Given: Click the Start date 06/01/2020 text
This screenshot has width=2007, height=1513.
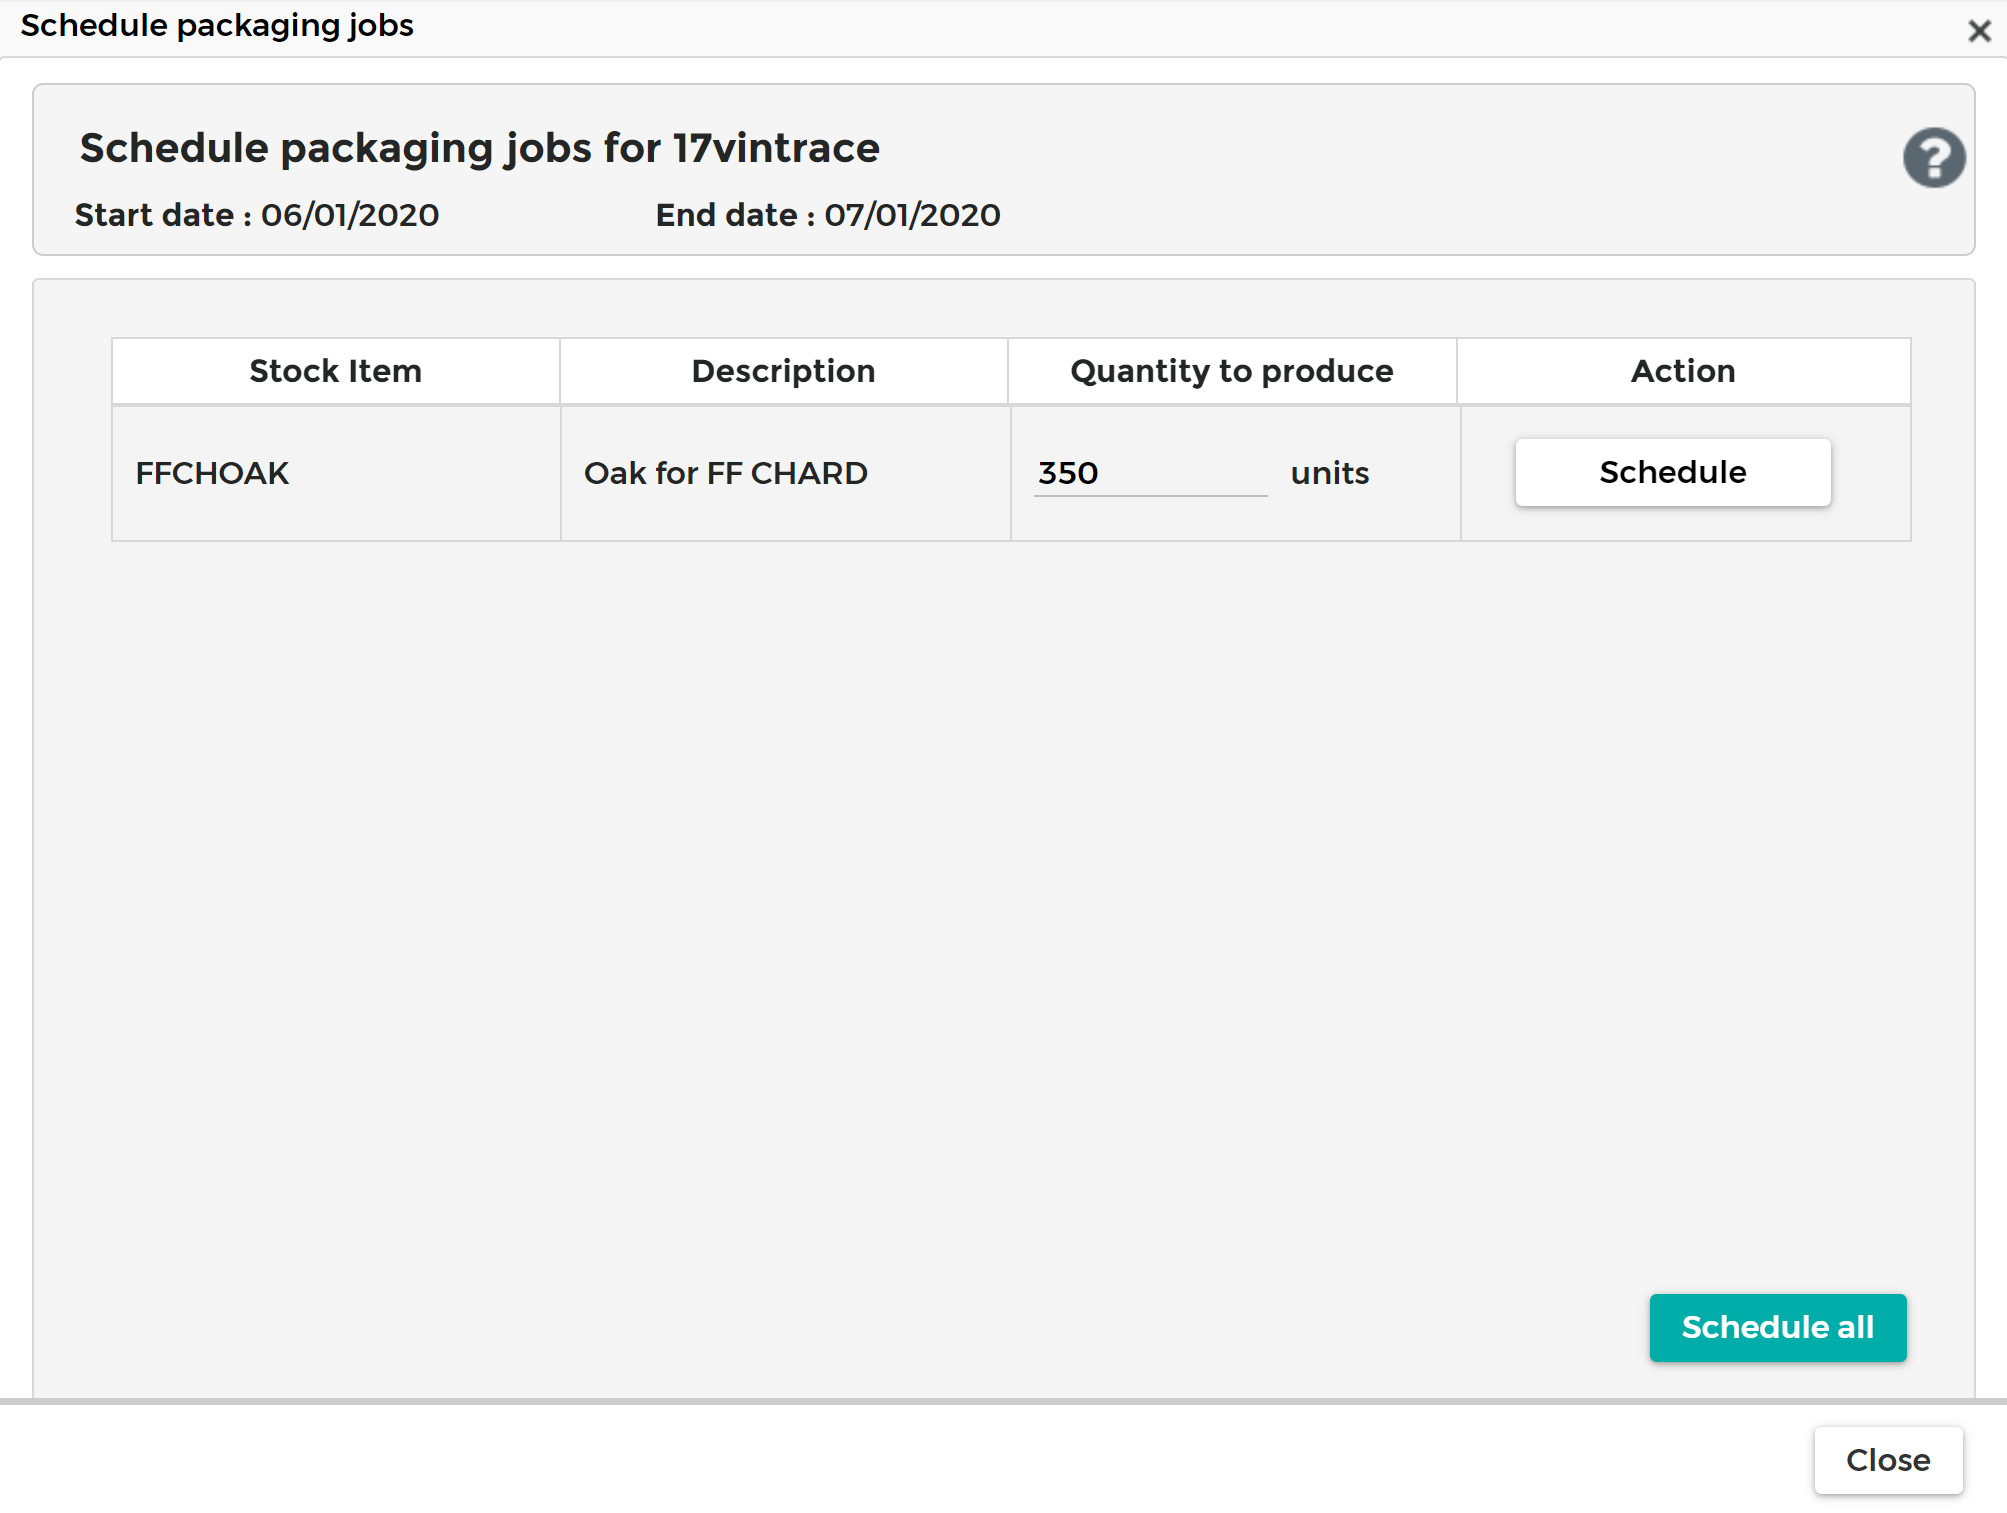Looking at the screenshot, I should tap(257, 215).
